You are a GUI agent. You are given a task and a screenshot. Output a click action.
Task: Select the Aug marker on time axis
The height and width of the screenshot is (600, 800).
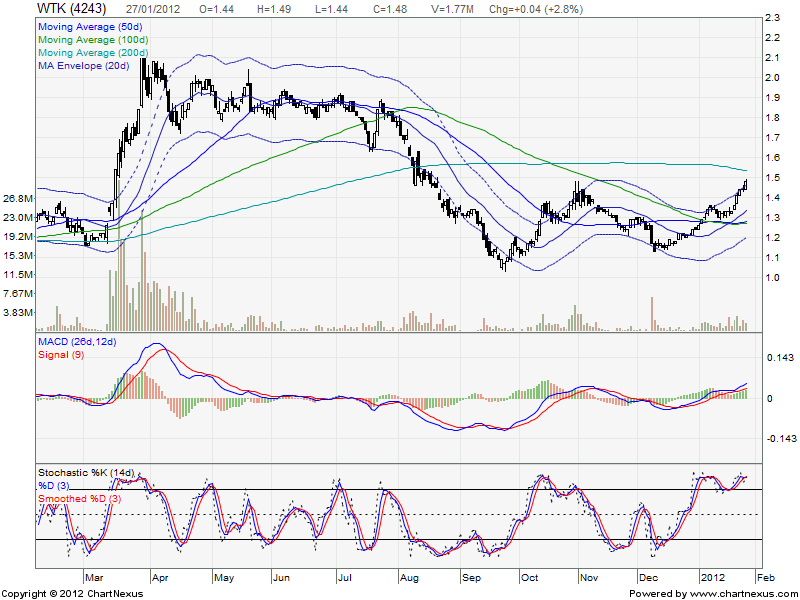point(408,578)
